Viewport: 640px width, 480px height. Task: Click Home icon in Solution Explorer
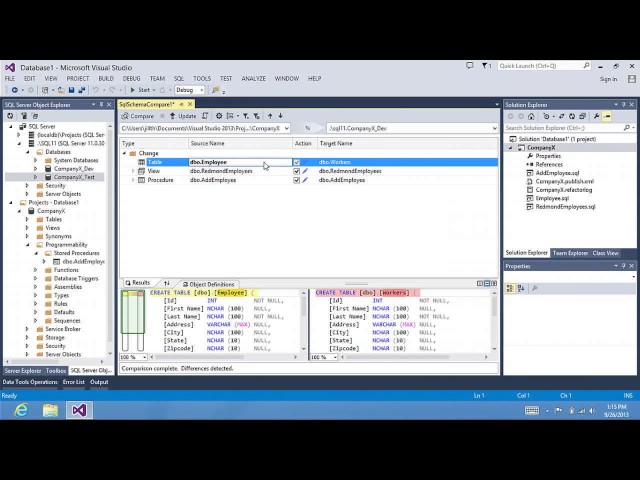pos(531,116)
